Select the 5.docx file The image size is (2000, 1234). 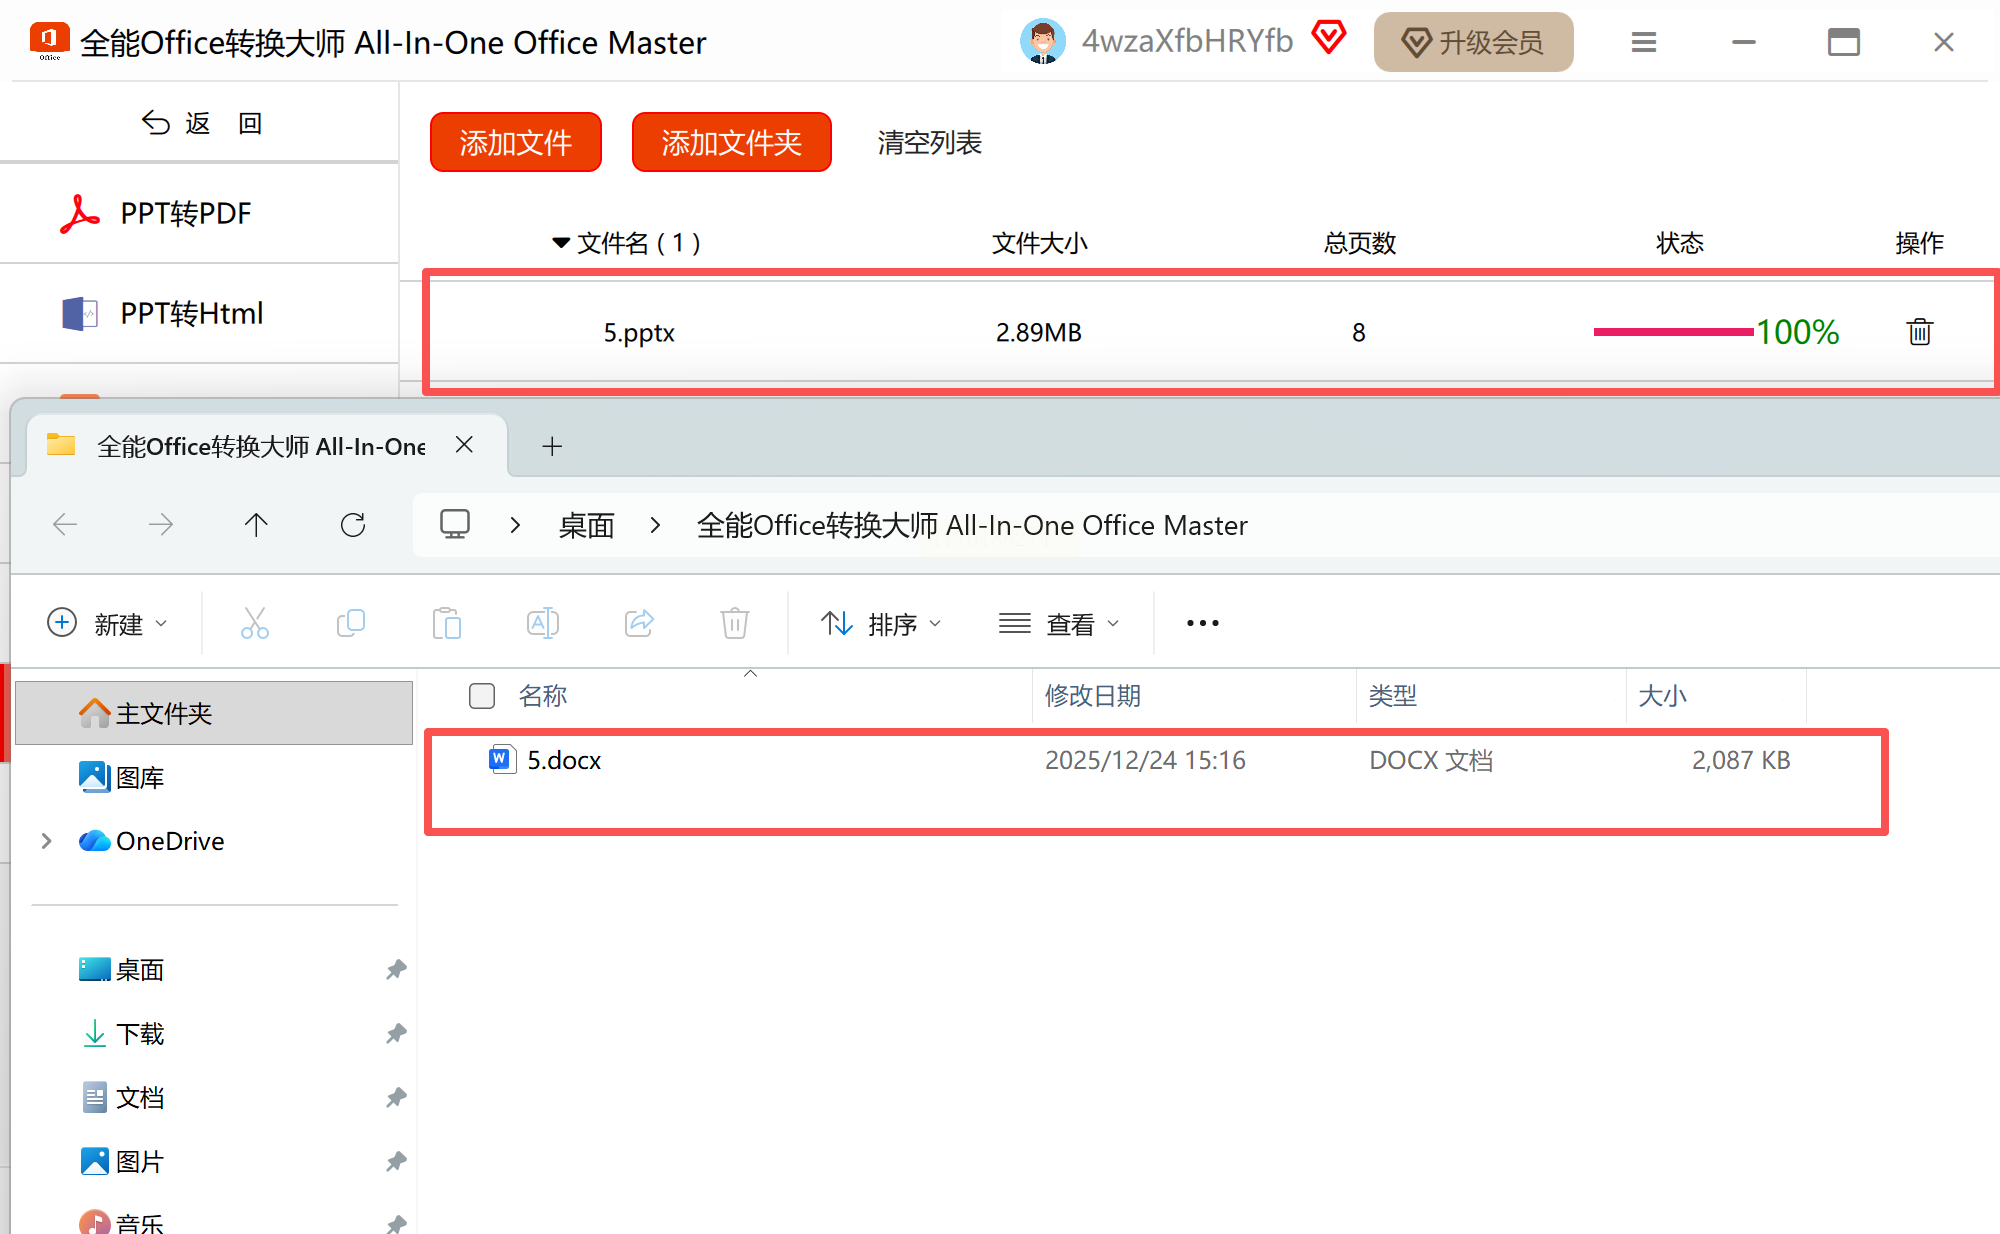pos(564,761)
